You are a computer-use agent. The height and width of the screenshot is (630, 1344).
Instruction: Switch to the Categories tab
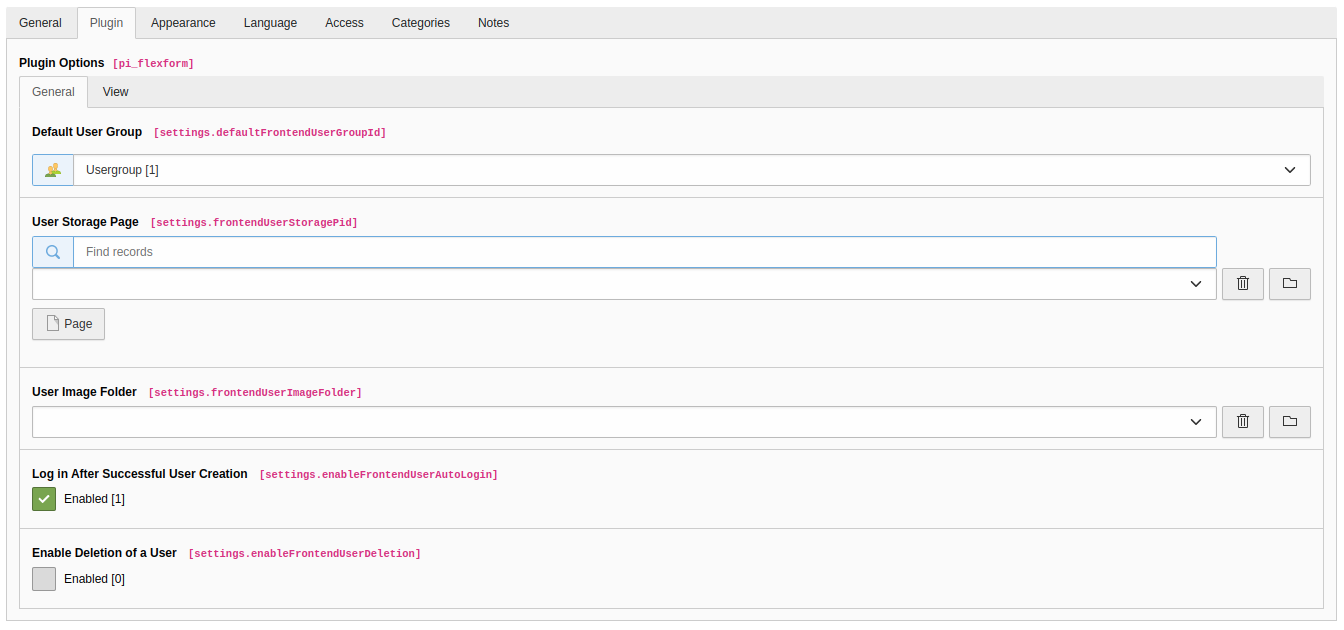pyautogui.click(x=421, y=23)
